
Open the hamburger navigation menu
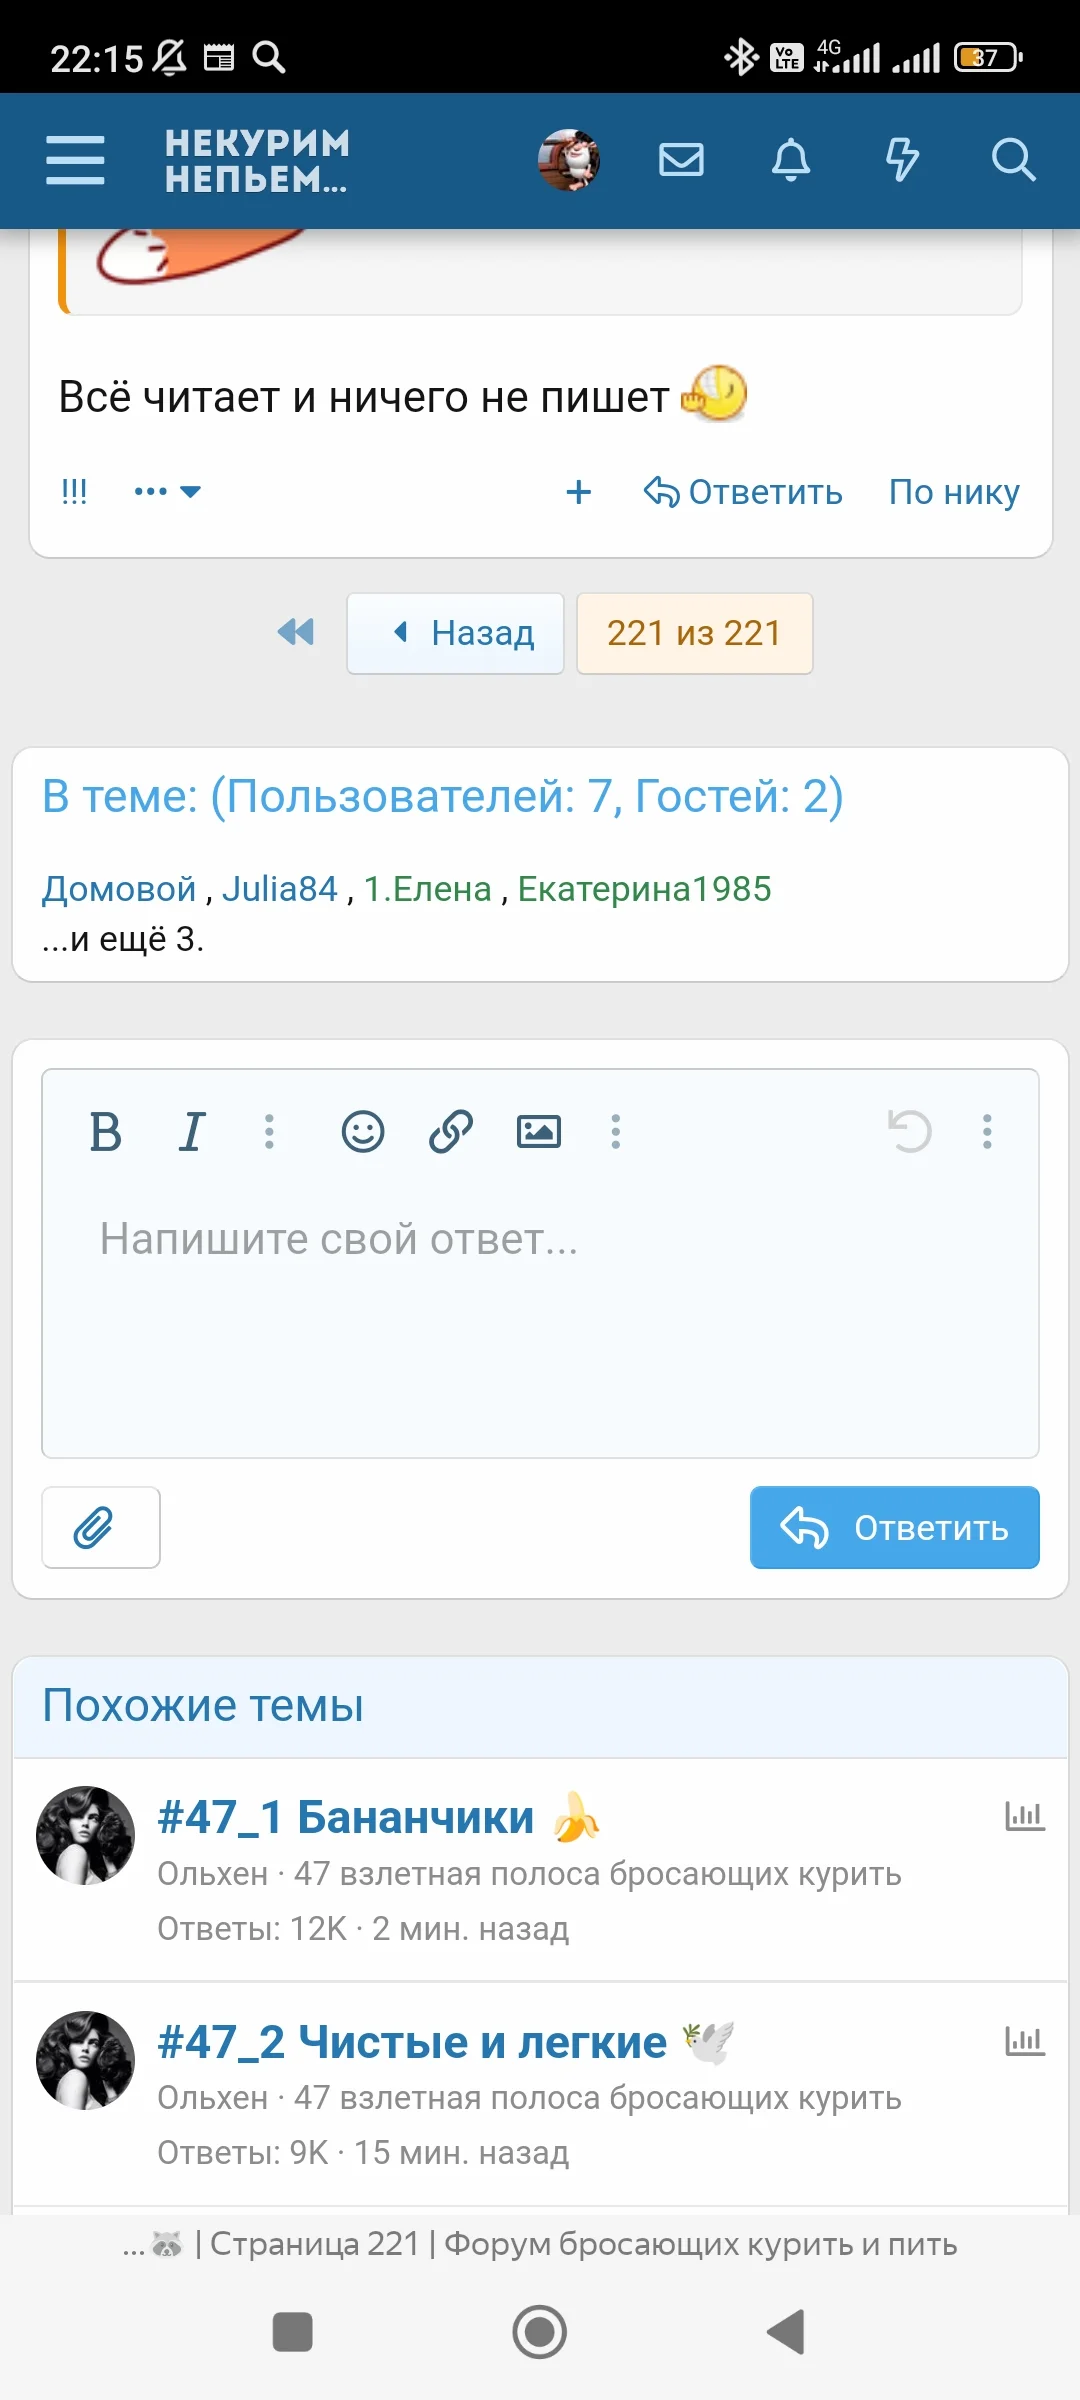click(x=74, y=160)
